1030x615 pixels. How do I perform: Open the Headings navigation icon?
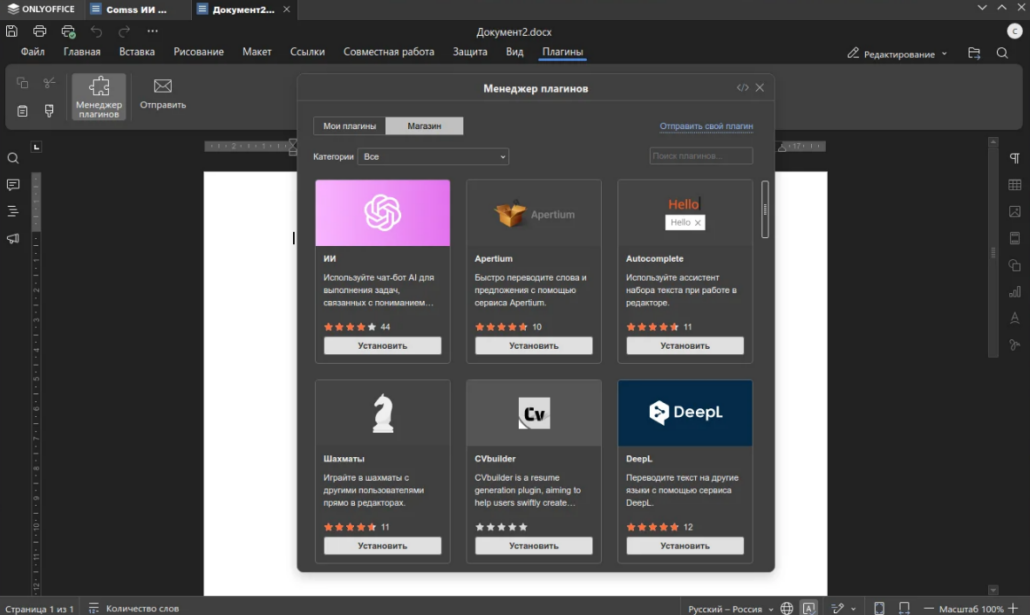point(12,211)
